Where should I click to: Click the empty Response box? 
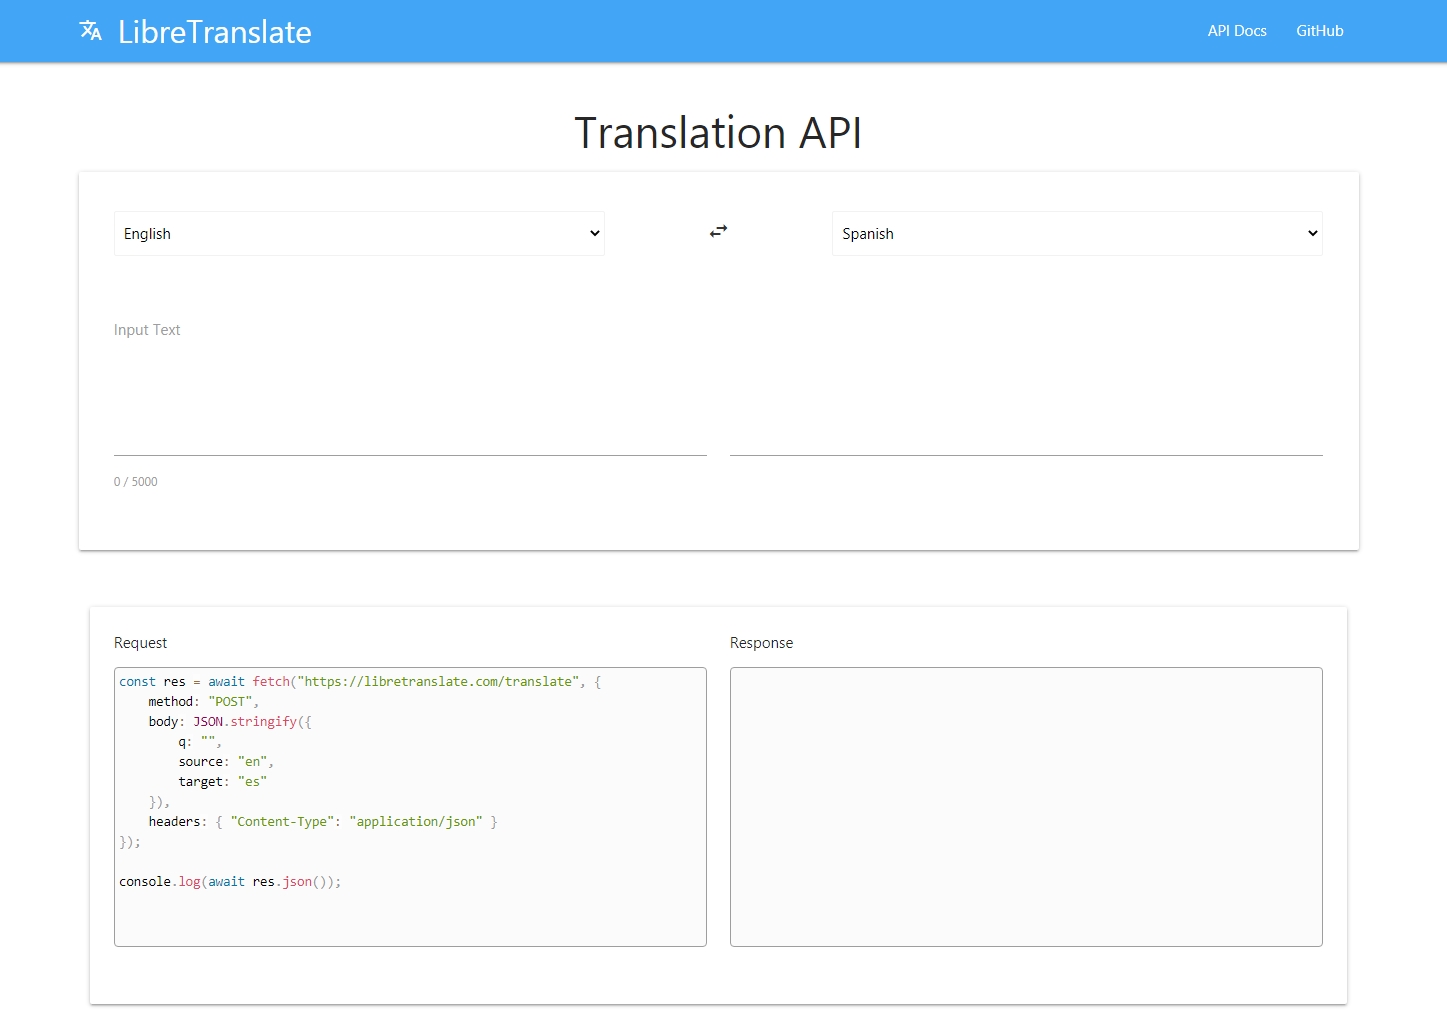click(1026, 807)
